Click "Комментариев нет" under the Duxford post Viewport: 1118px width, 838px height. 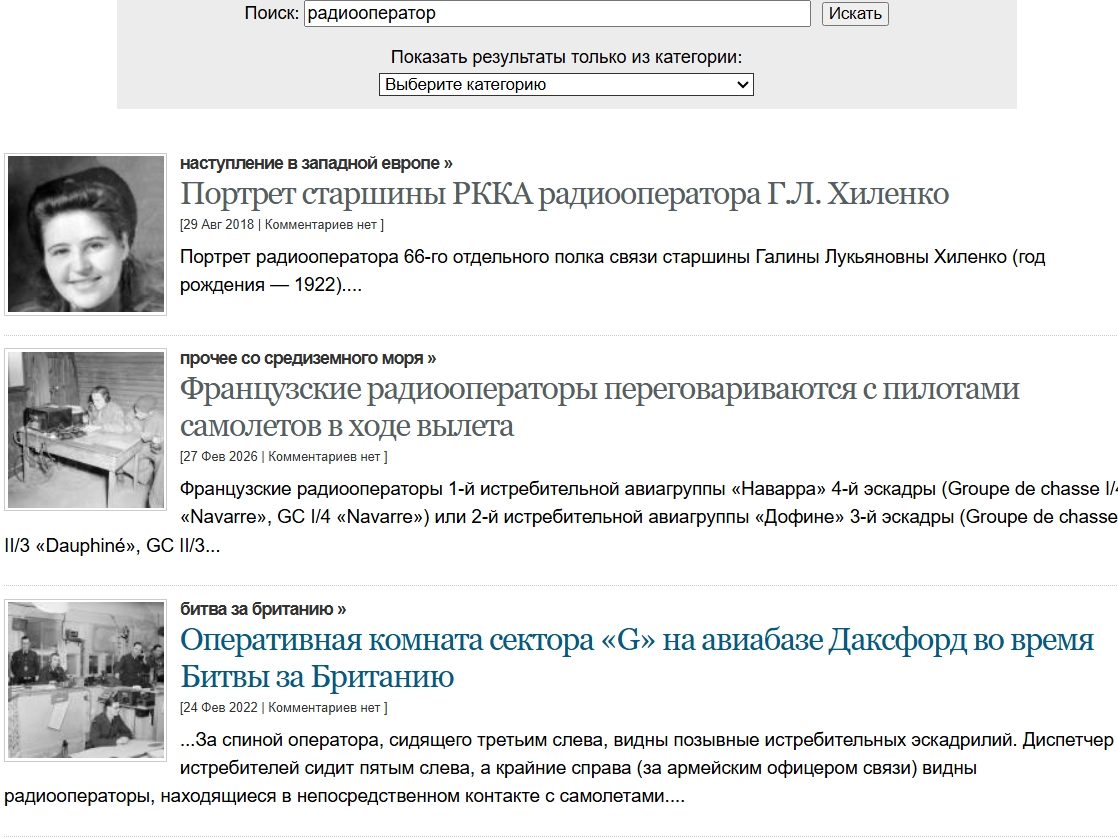coord(325,708)
